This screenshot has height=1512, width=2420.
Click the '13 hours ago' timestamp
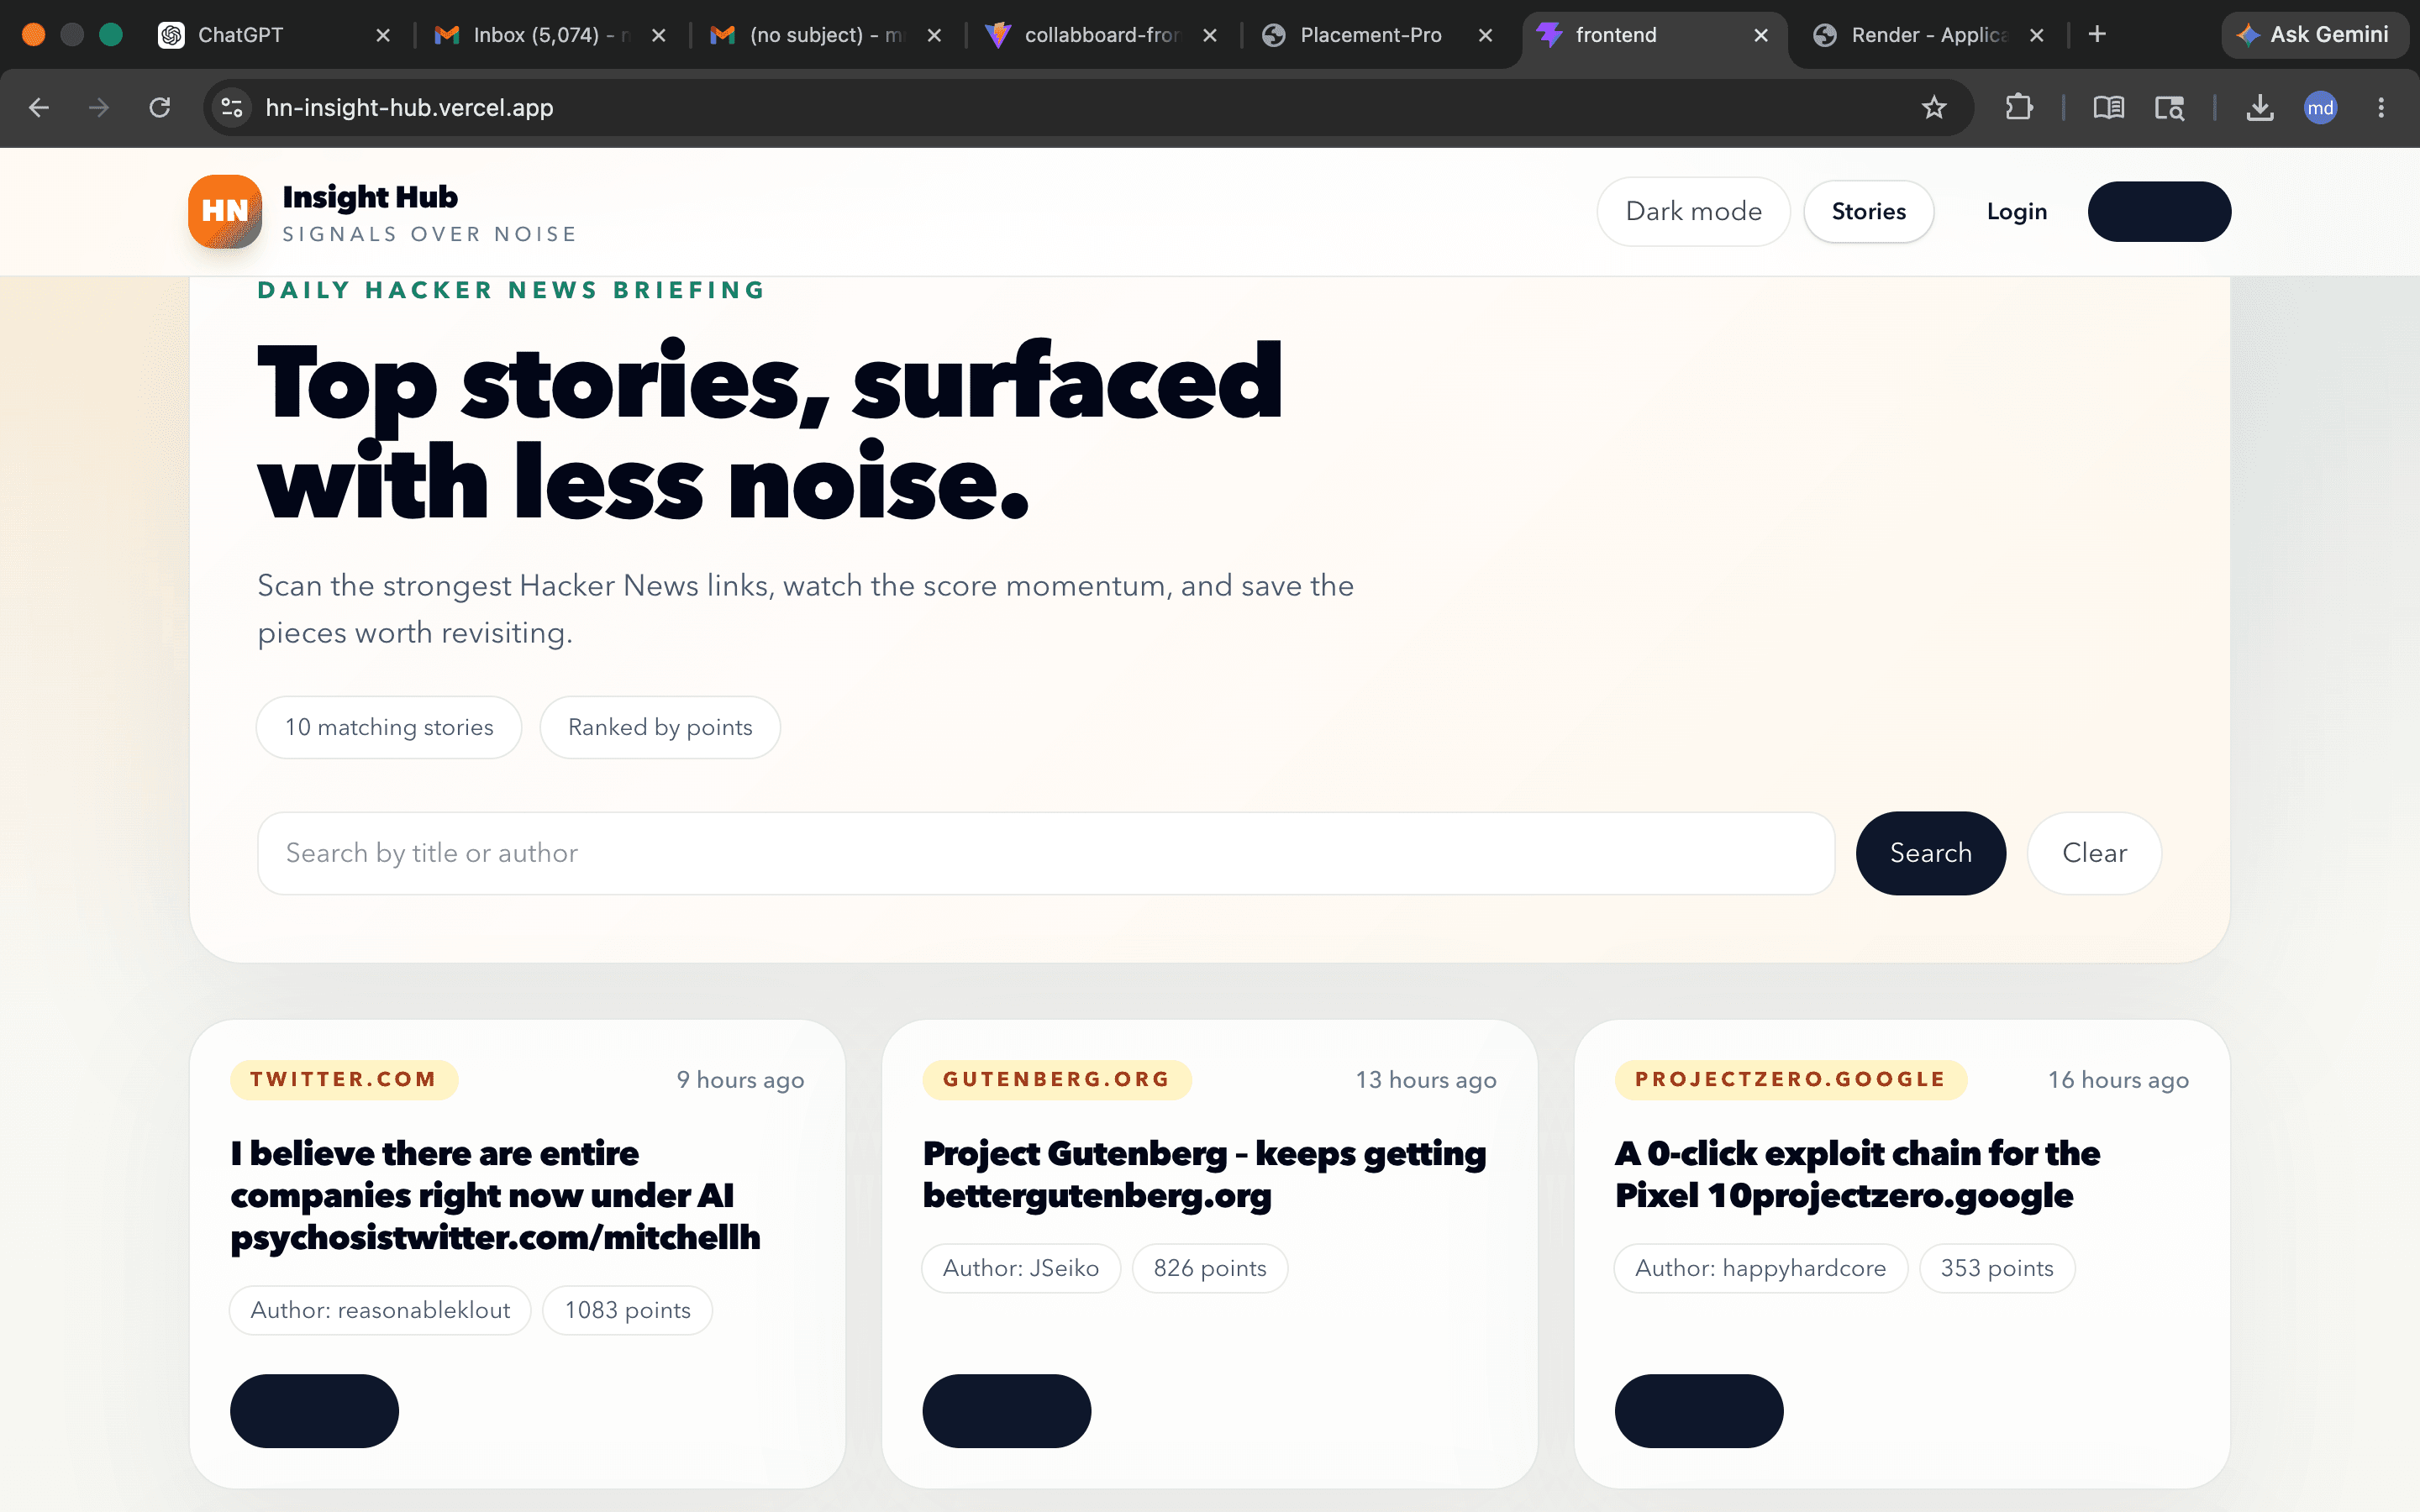tap(1426, 1080)
